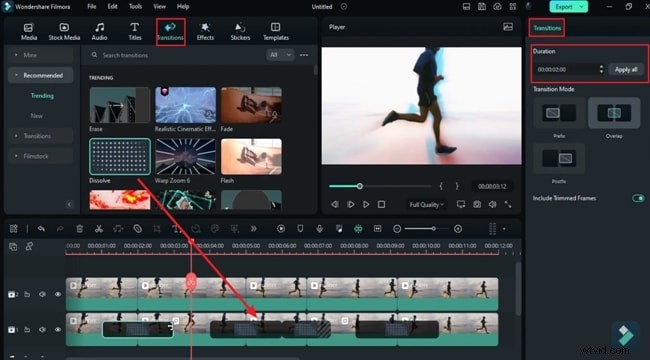
Task: Click the crop tool icon
Action: [x=157, y=229]
